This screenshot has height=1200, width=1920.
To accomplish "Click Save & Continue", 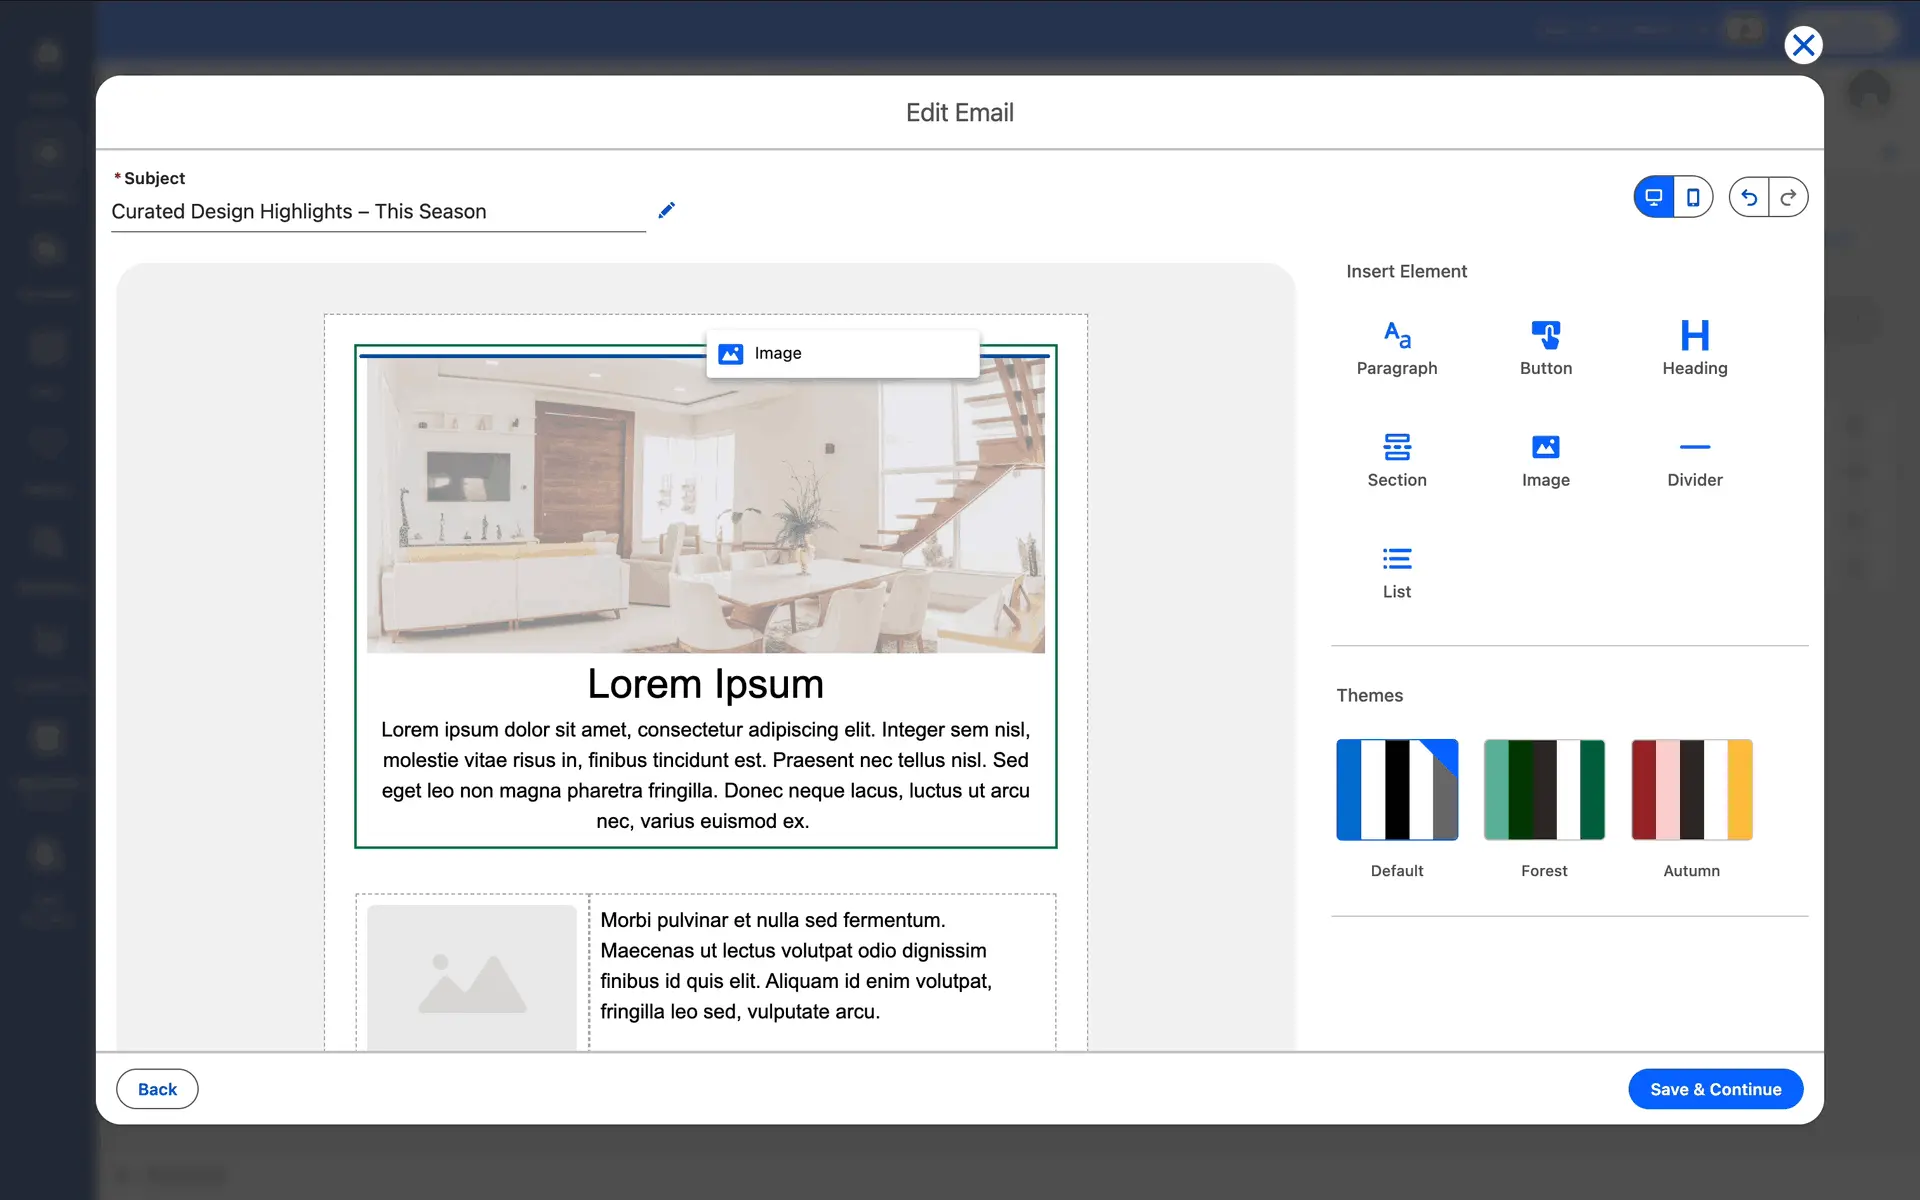I will click(x=1715, y=1089).
